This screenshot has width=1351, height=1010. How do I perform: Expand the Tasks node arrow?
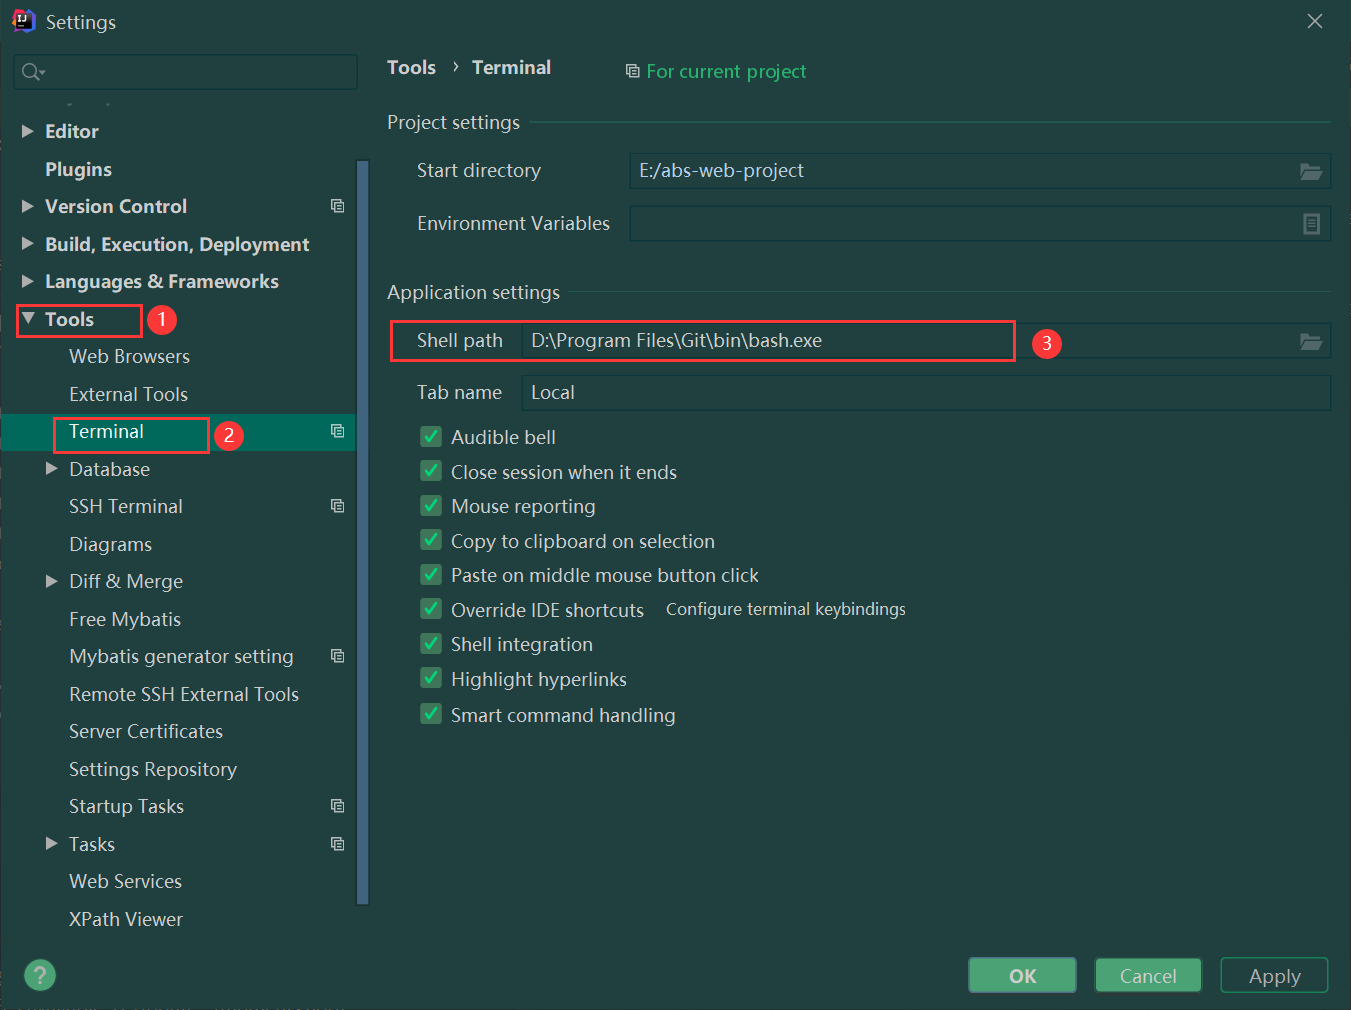tap(52, 843)
